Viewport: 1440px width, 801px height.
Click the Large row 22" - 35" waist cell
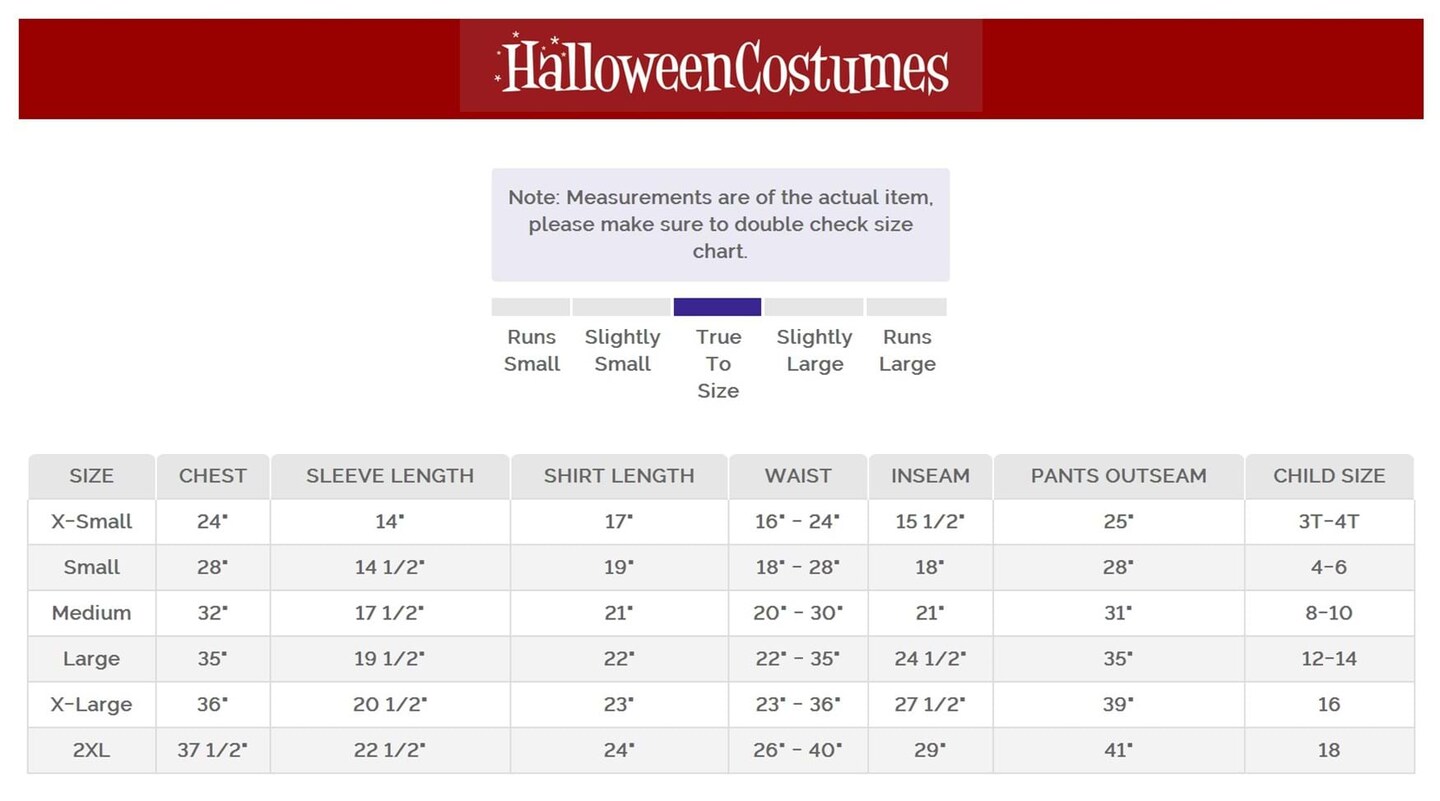tap(798, 659)
